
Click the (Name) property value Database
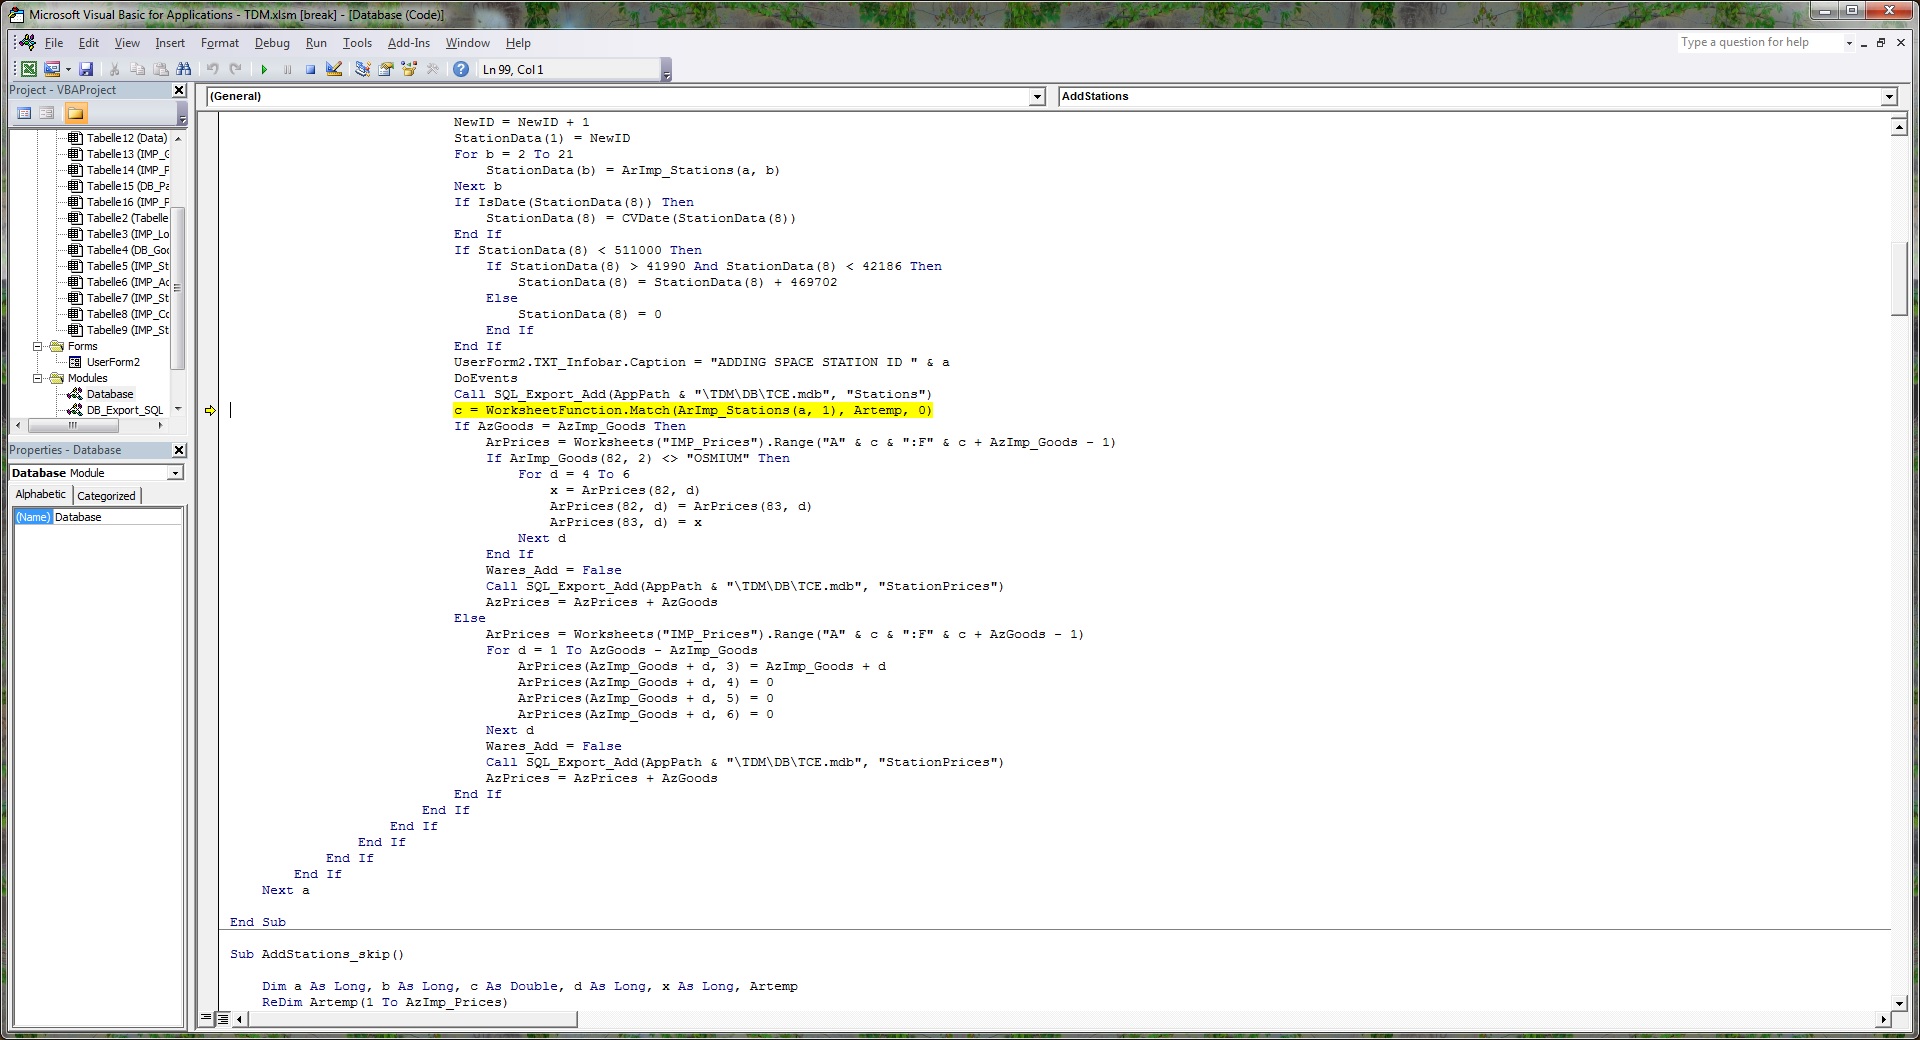[x=117, y=517]
